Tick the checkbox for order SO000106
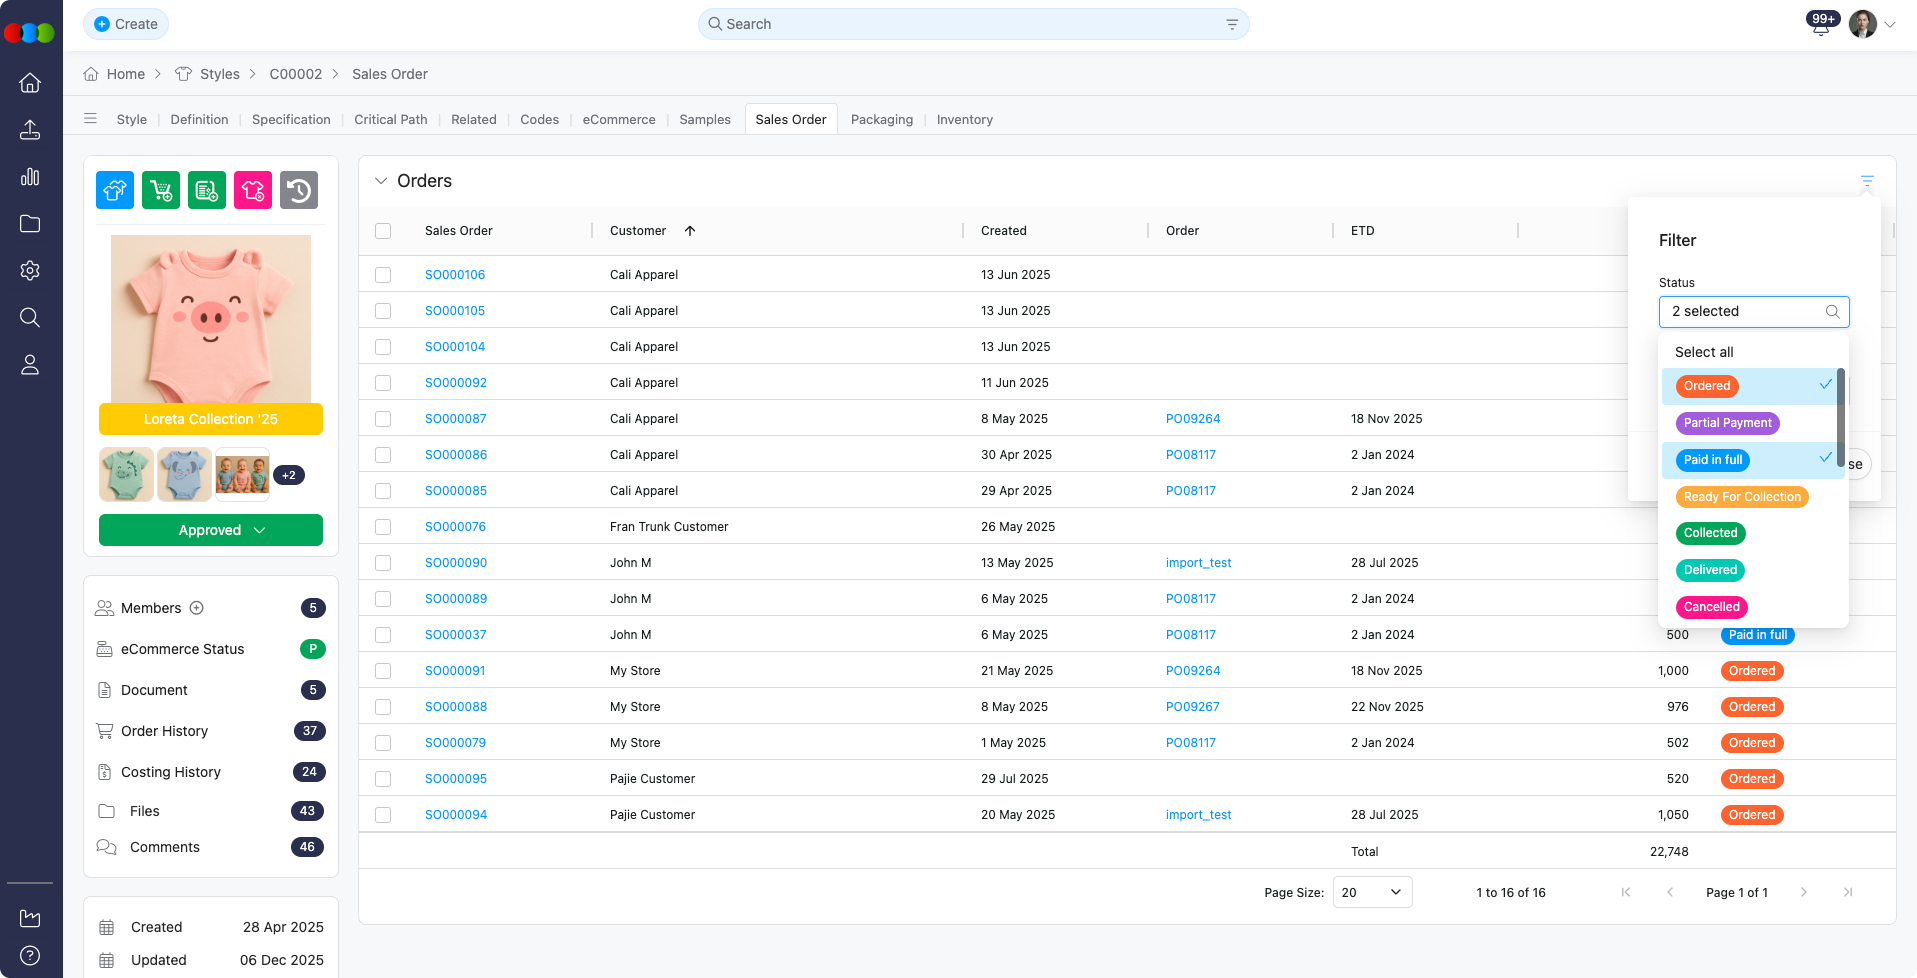1917x978 pixels. 383,275
